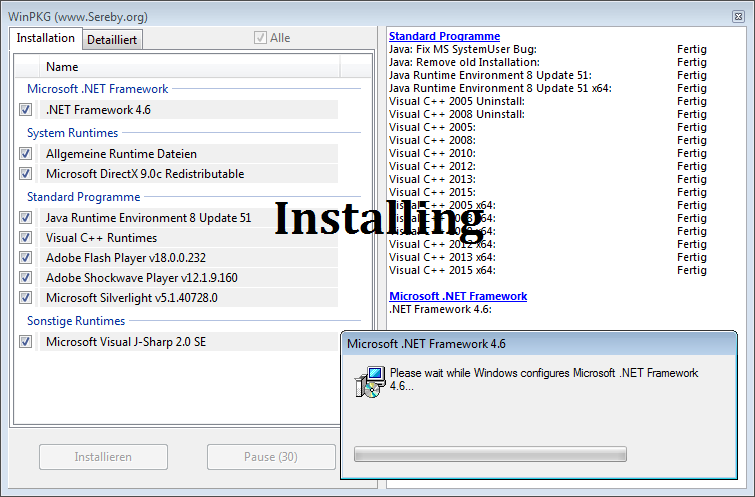Viewport: 755px width, 497px height.
Task: Click log entry Visual C++ 2013 x64
Action: 442,257
